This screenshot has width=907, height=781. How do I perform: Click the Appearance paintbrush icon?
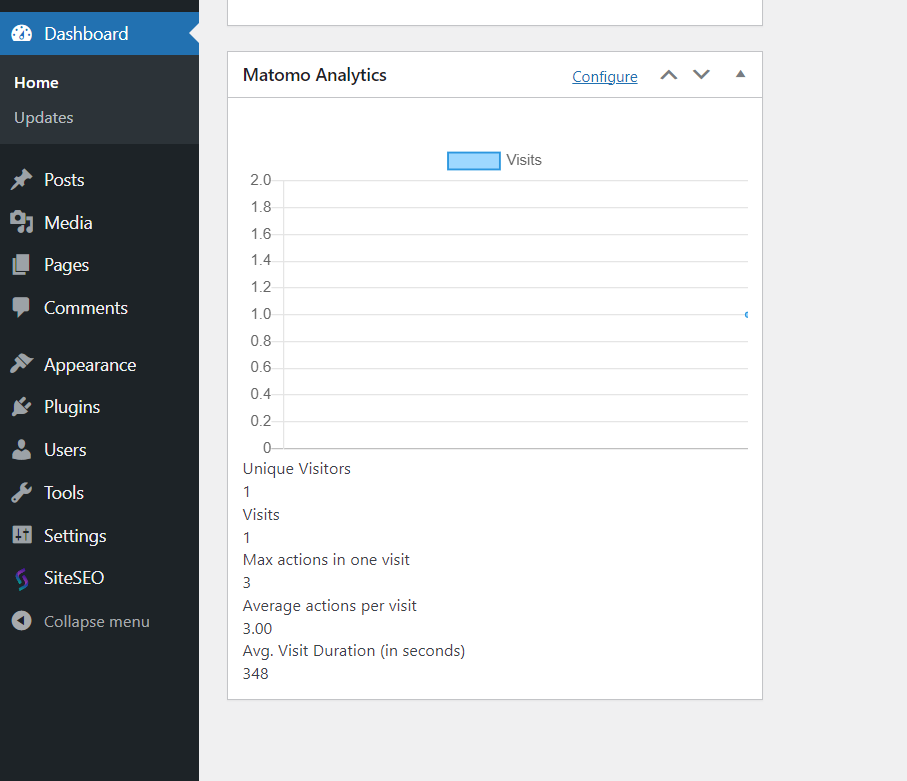point(22,364)
